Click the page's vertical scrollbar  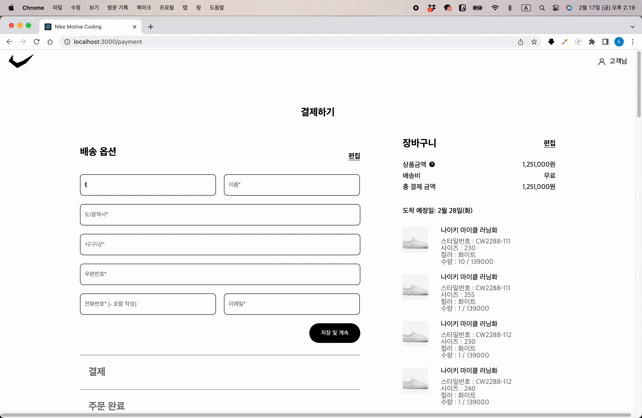click(639, 84)
